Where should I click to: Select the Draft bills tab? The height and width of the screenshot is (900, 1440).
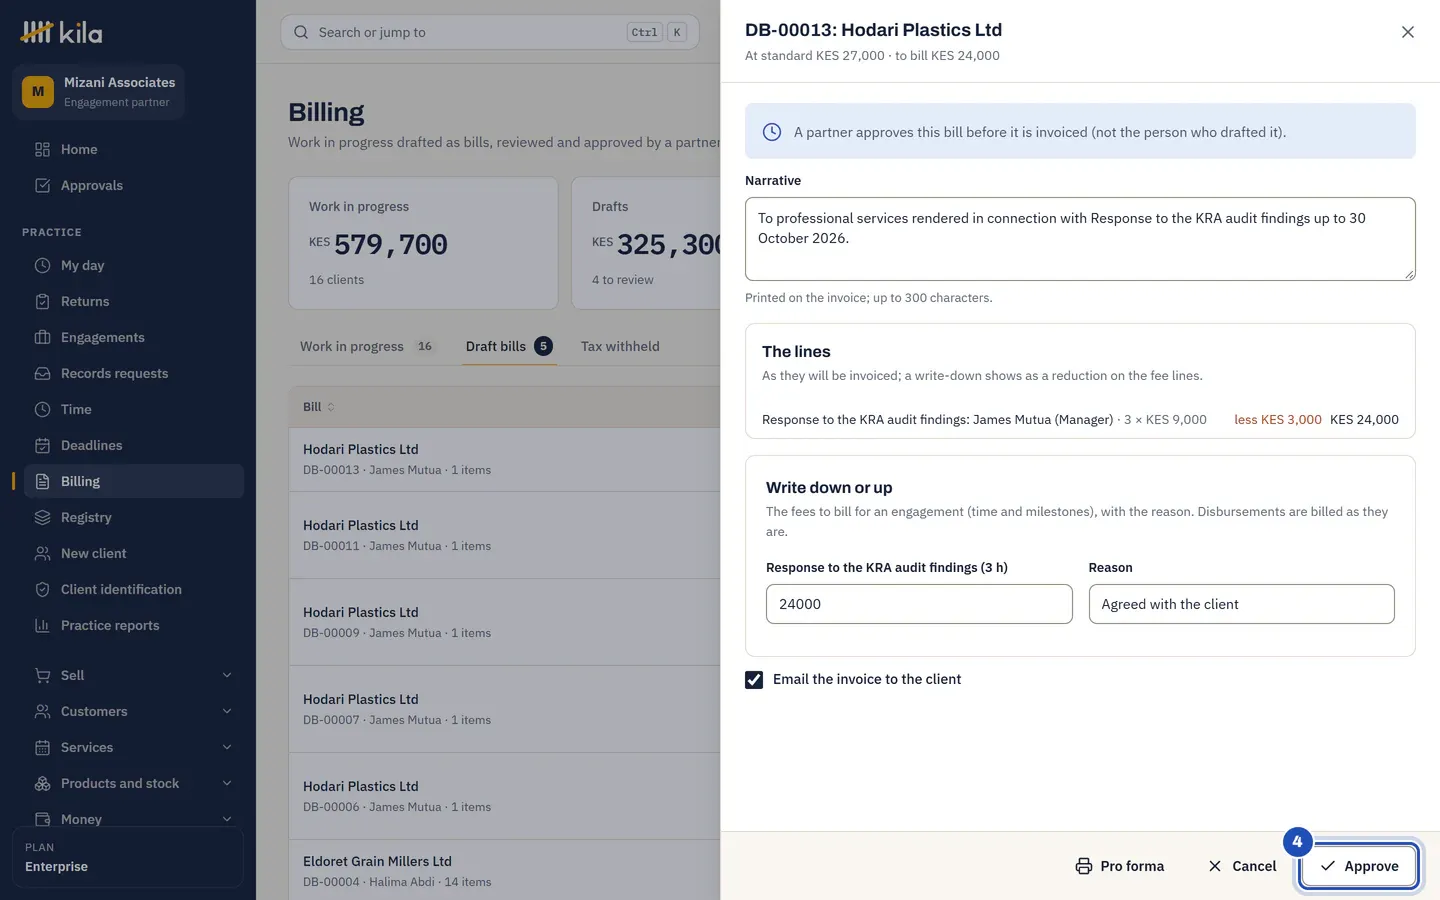tap(509, 346)
